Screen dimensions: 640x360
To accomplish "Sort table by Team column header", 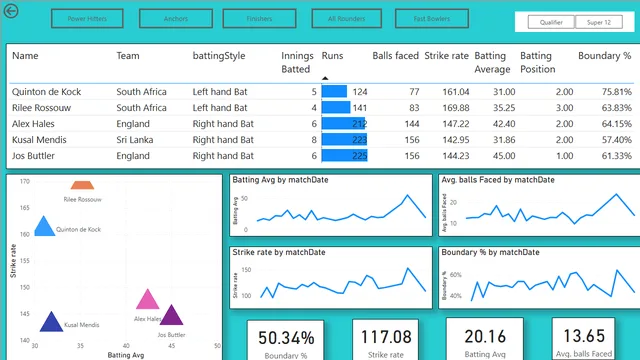I will point(128,56).
